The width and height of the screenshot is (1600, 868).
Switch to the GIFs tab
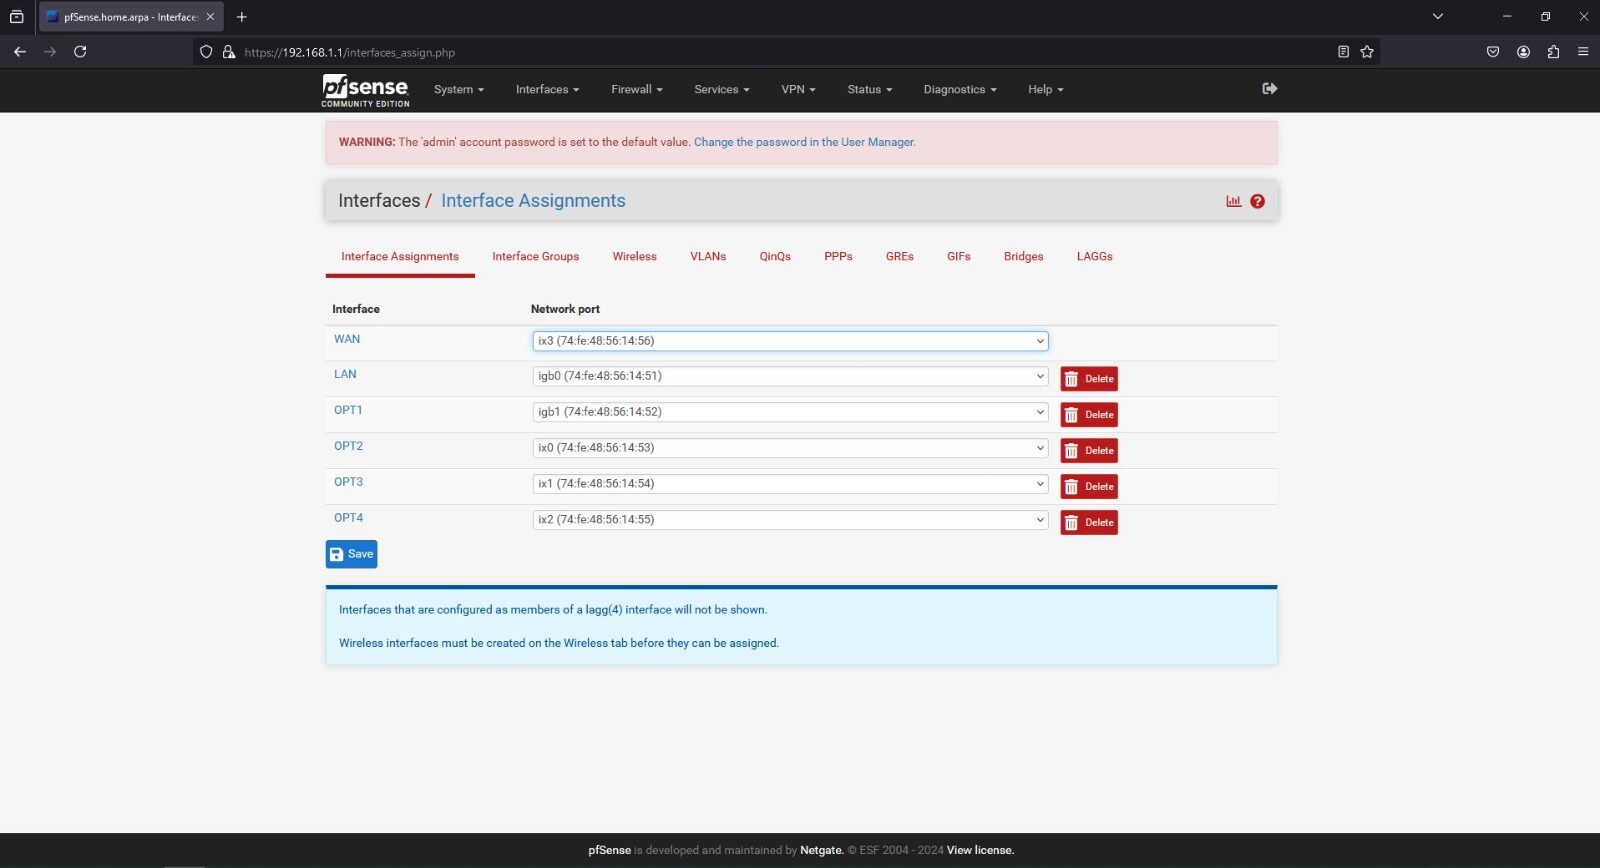tap(959, 257)
